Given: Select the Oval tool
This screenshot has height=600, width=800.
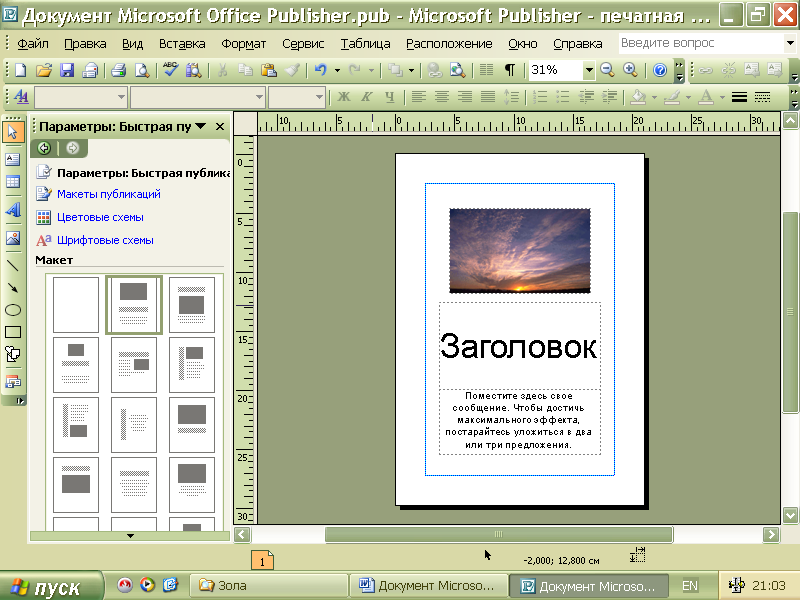Looking at the screenshot, I should 13,310.
